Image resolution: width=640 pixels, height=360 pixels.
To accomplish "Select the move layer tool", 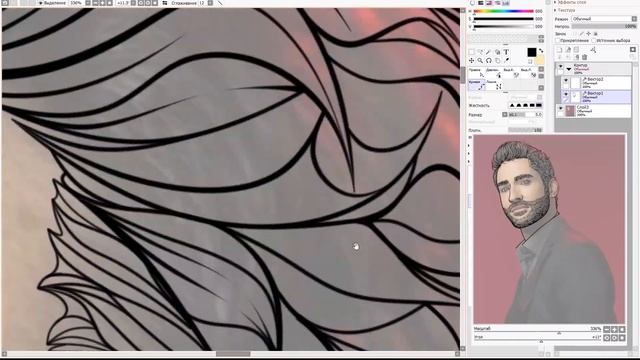I will [471, 61].
